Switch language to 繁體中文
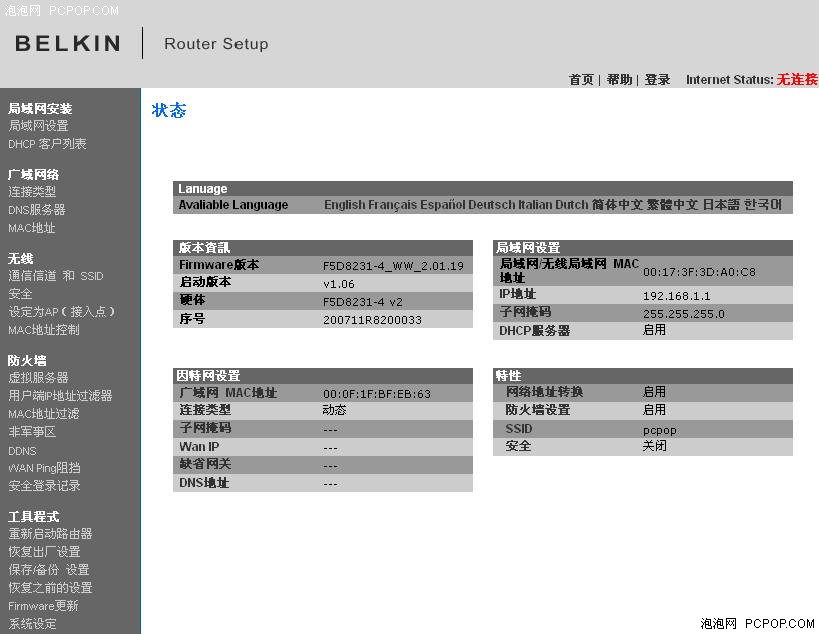The width and height of the screenshot is (819, 634). (x=672, y=205)
